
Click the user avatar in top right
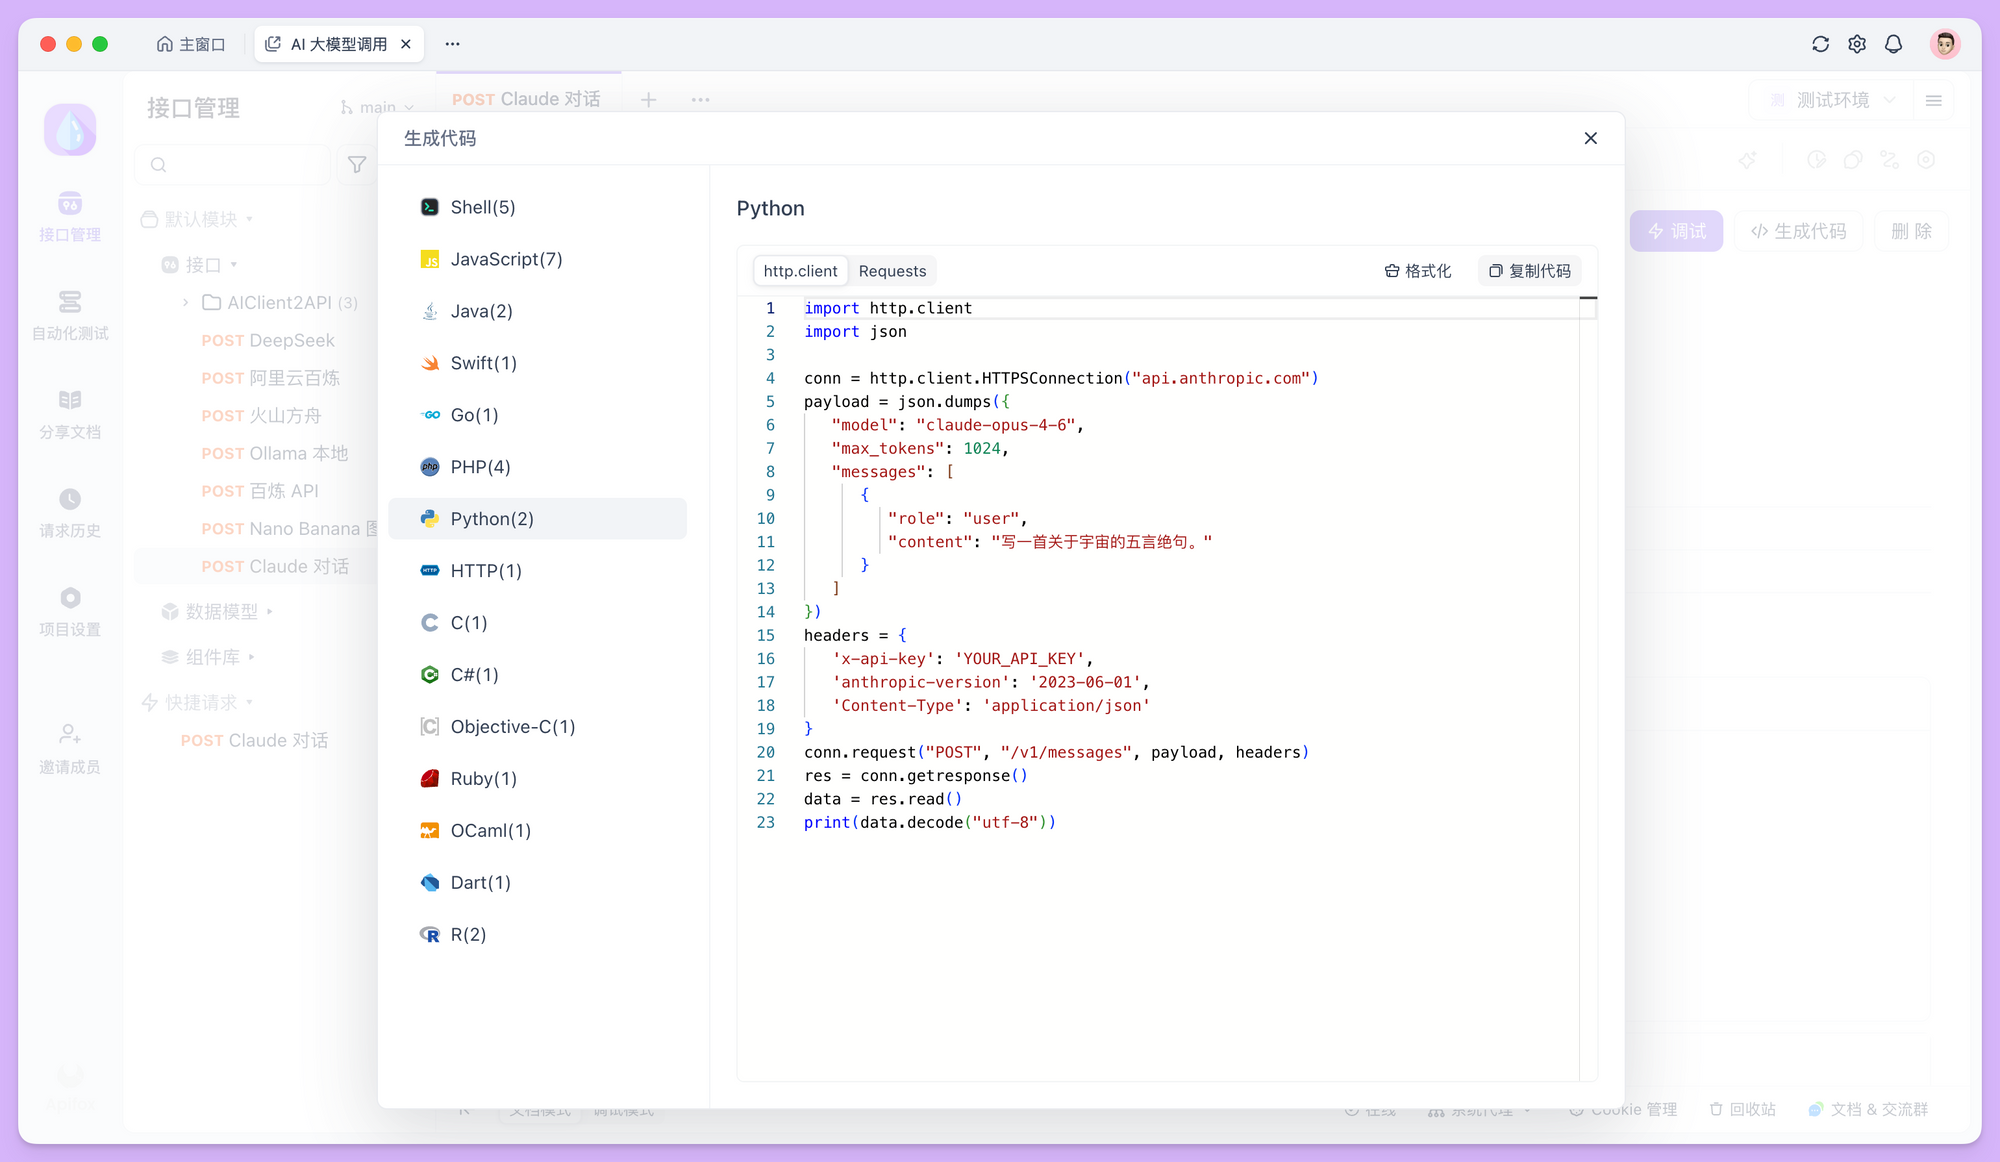tap(1944, 44)
